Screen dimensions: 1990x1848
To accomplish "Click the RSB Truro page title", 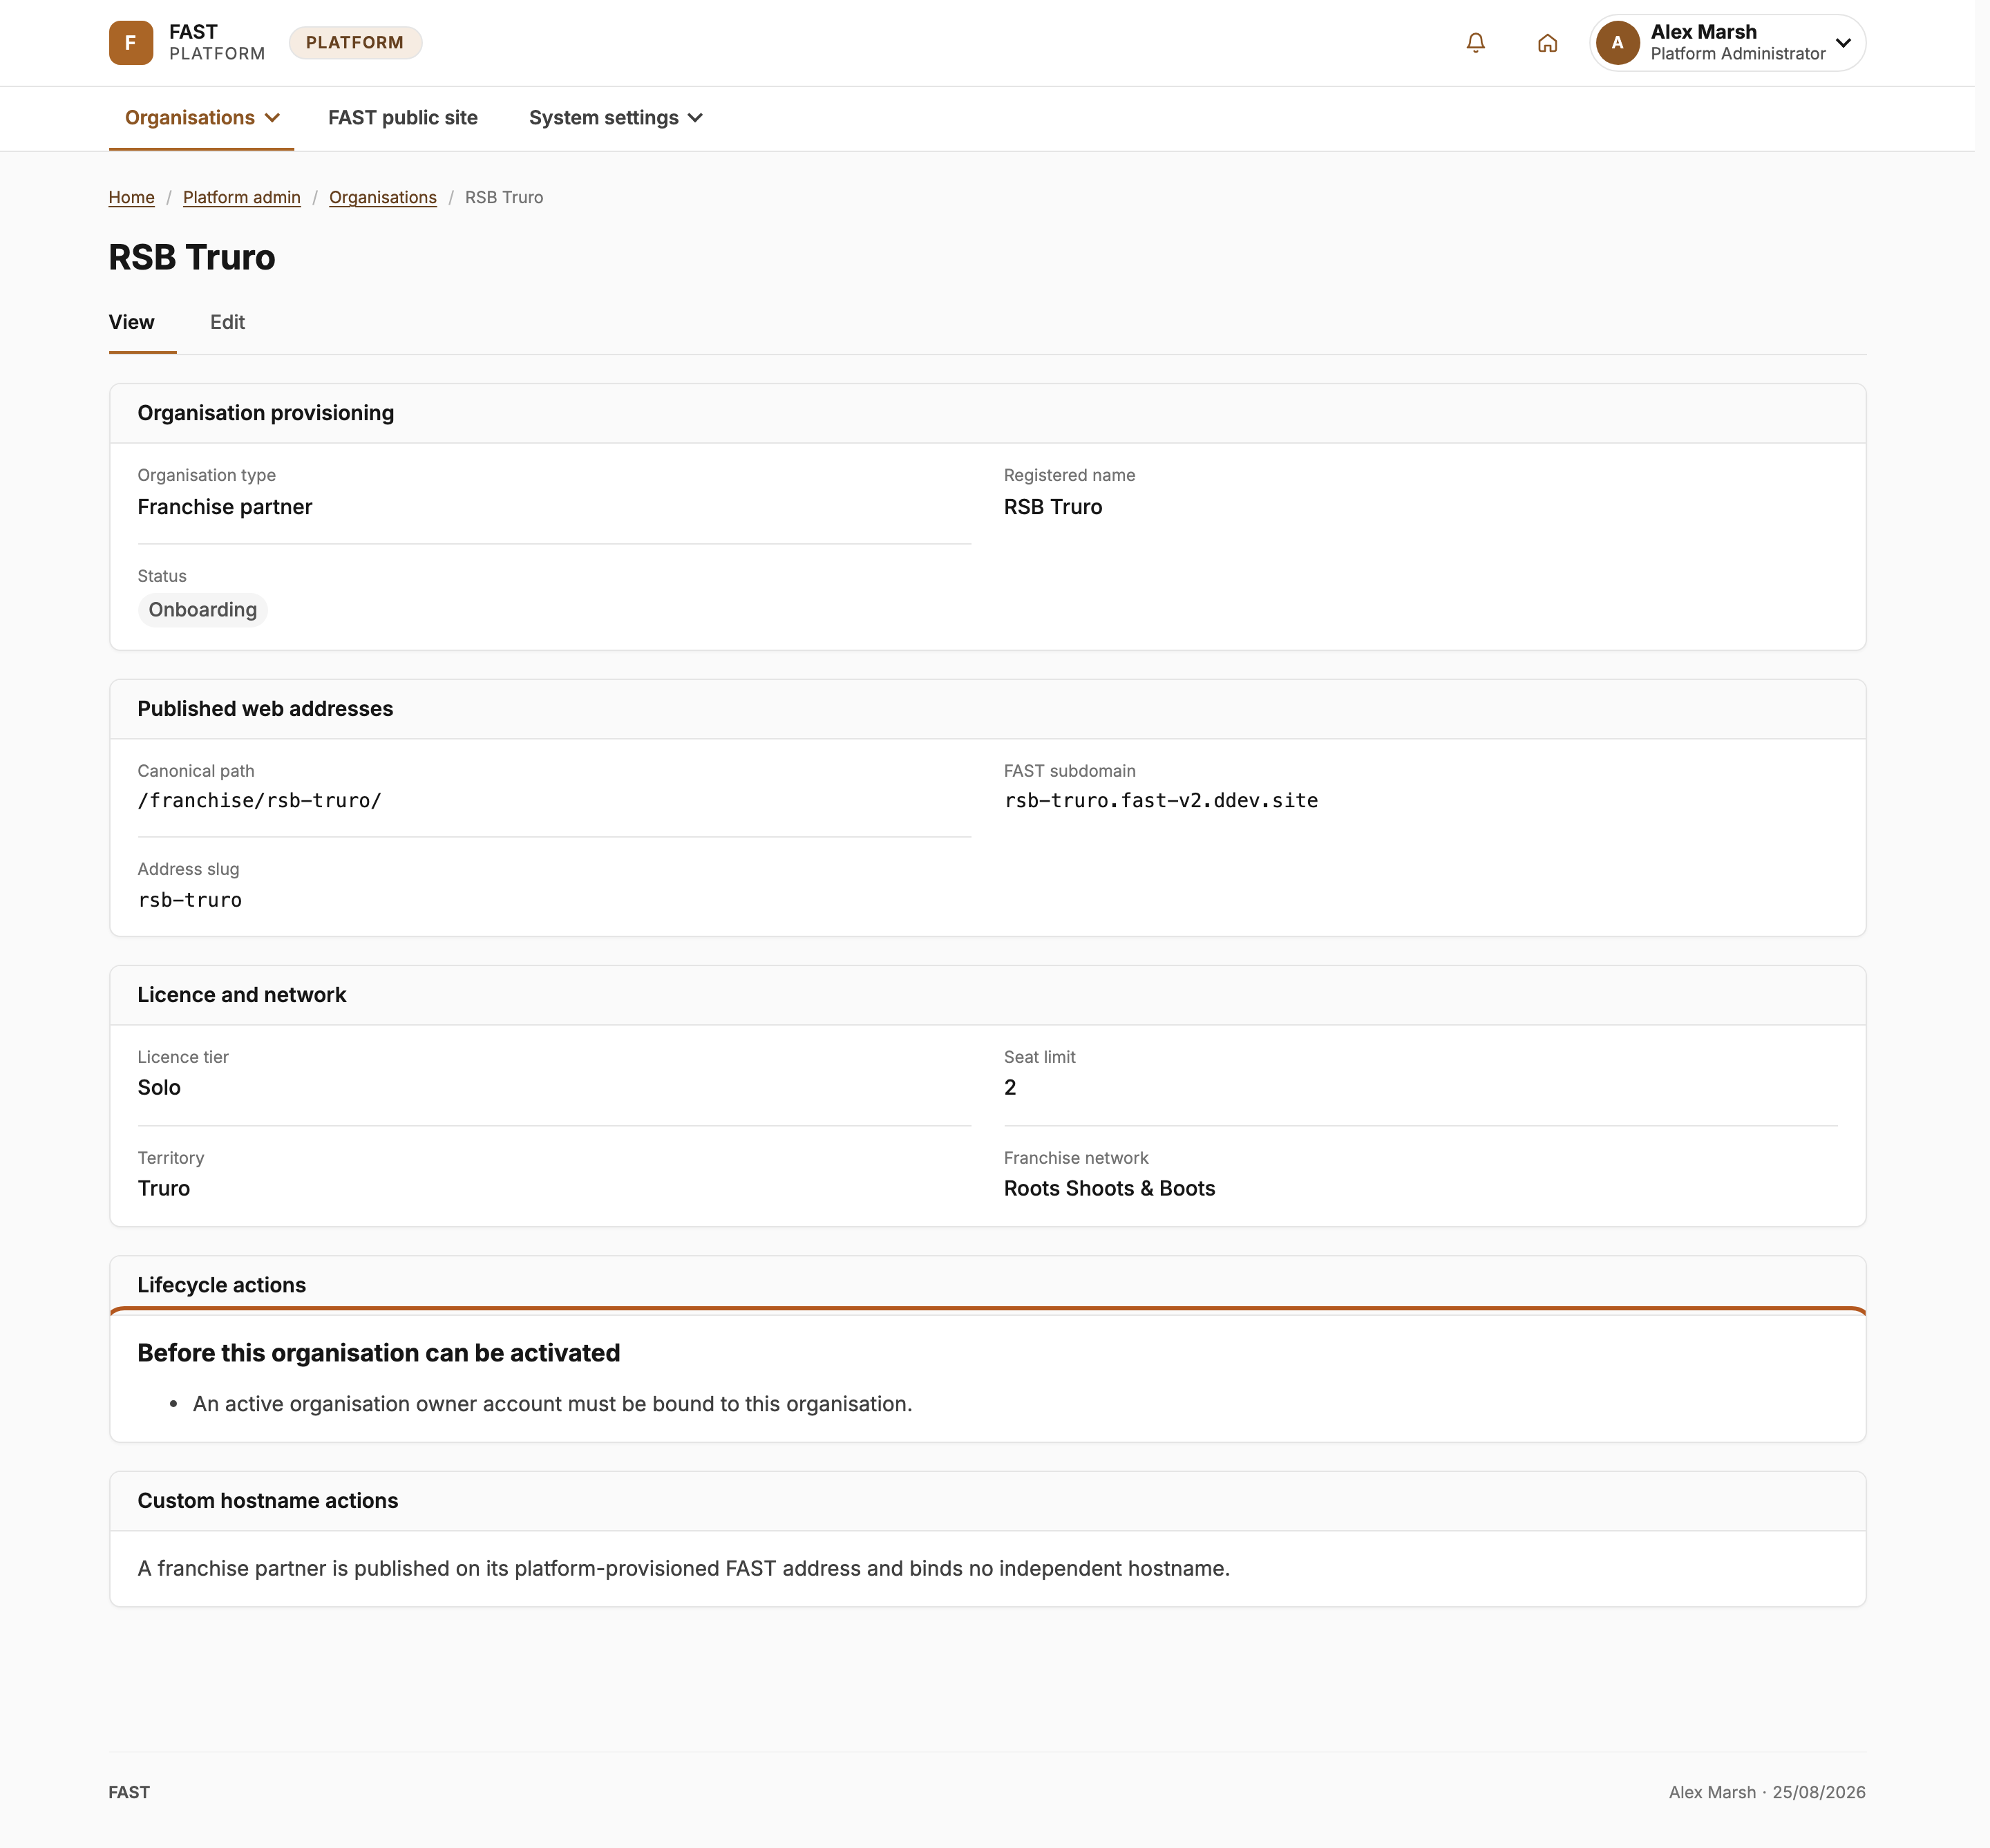I will coord(192,257).
